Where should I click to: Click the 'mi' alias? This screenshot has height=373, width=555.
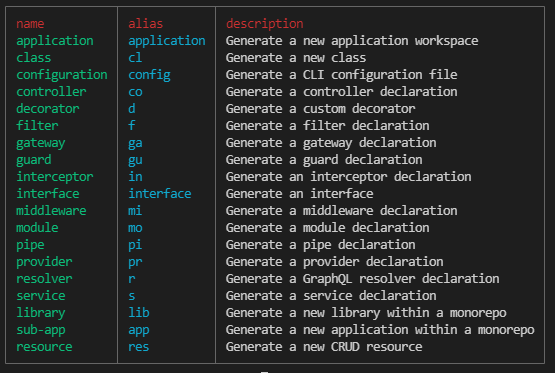click(135, 211)
